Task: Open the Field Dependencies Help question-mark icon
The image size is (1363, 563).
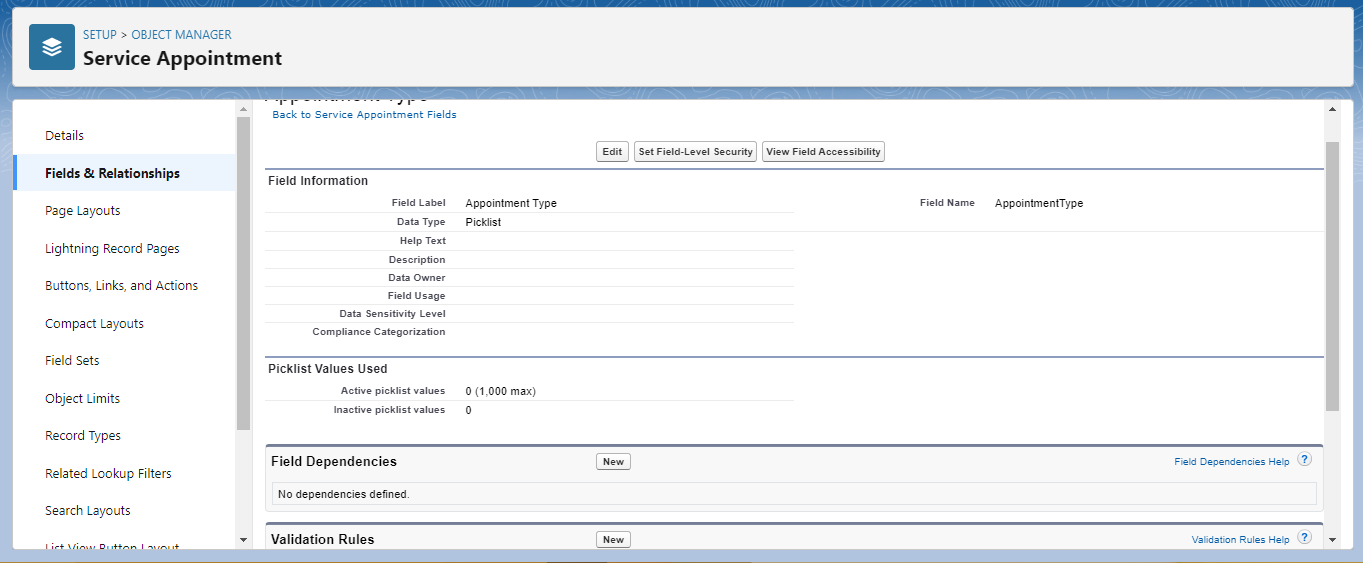Action: 1304,460
